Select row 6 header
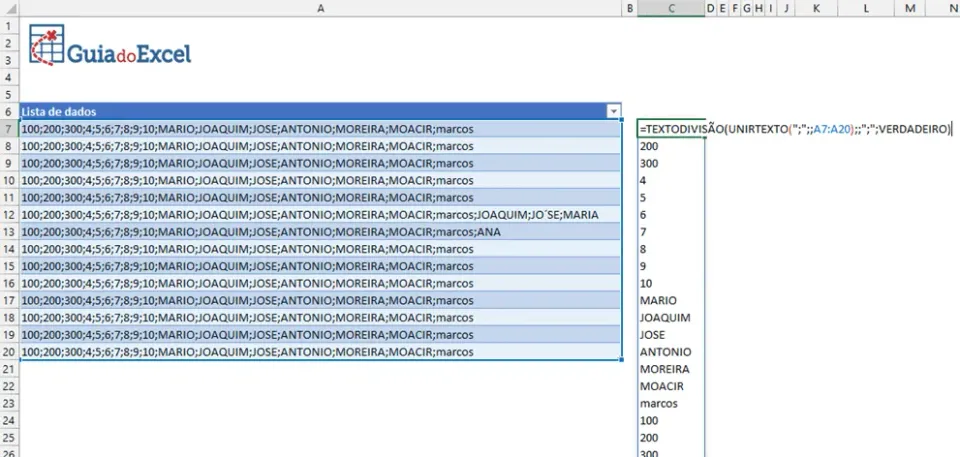 tap(9, 111)
